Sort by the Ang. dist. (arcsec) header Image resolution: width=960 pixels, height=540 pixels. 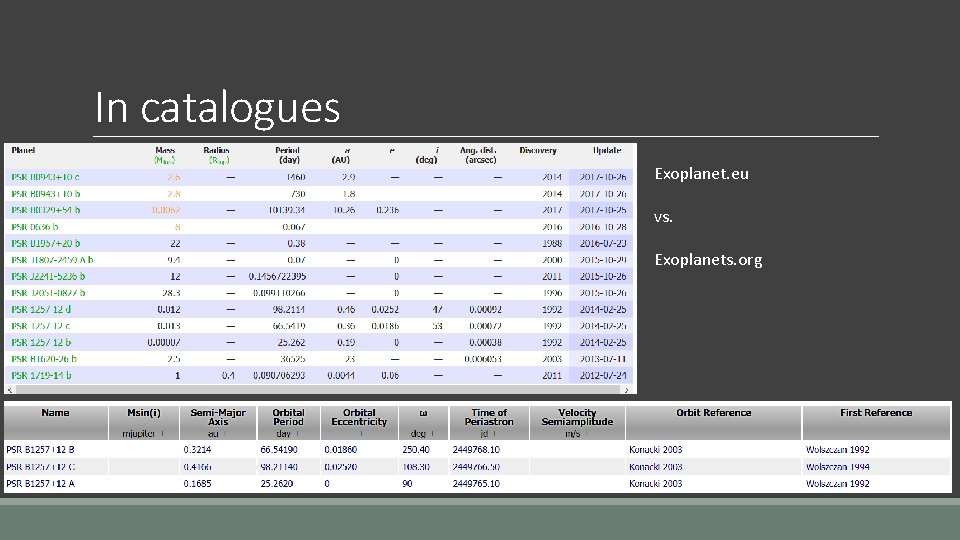point(478,155)
